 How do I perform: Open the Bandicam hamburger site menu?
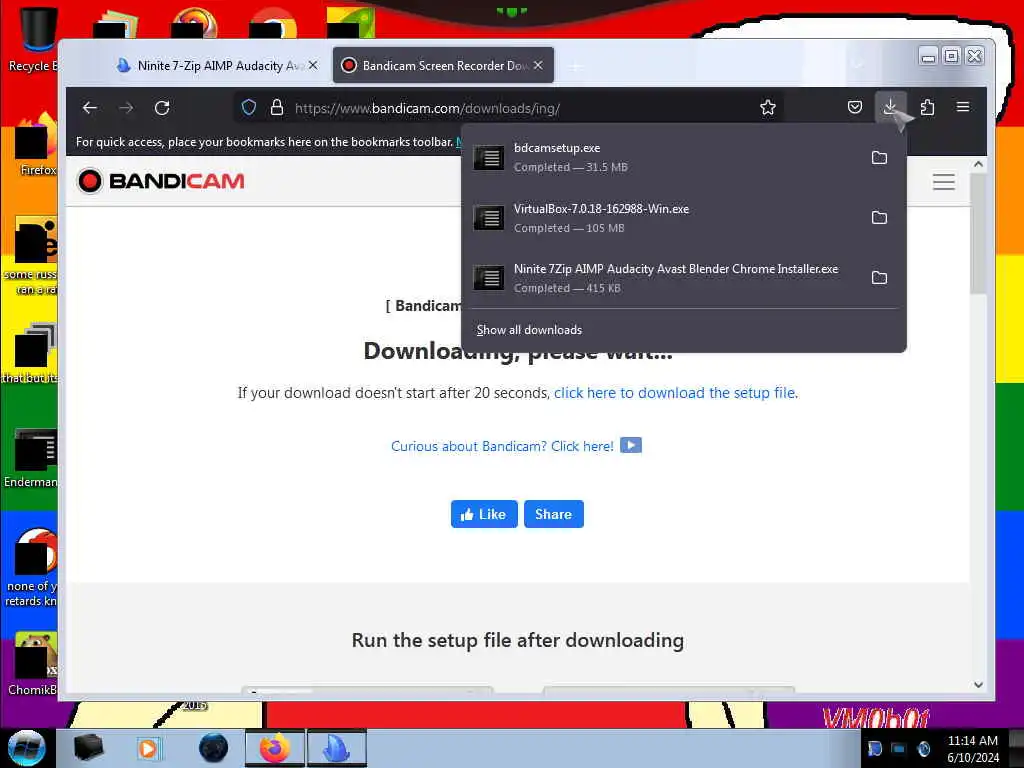944,182
